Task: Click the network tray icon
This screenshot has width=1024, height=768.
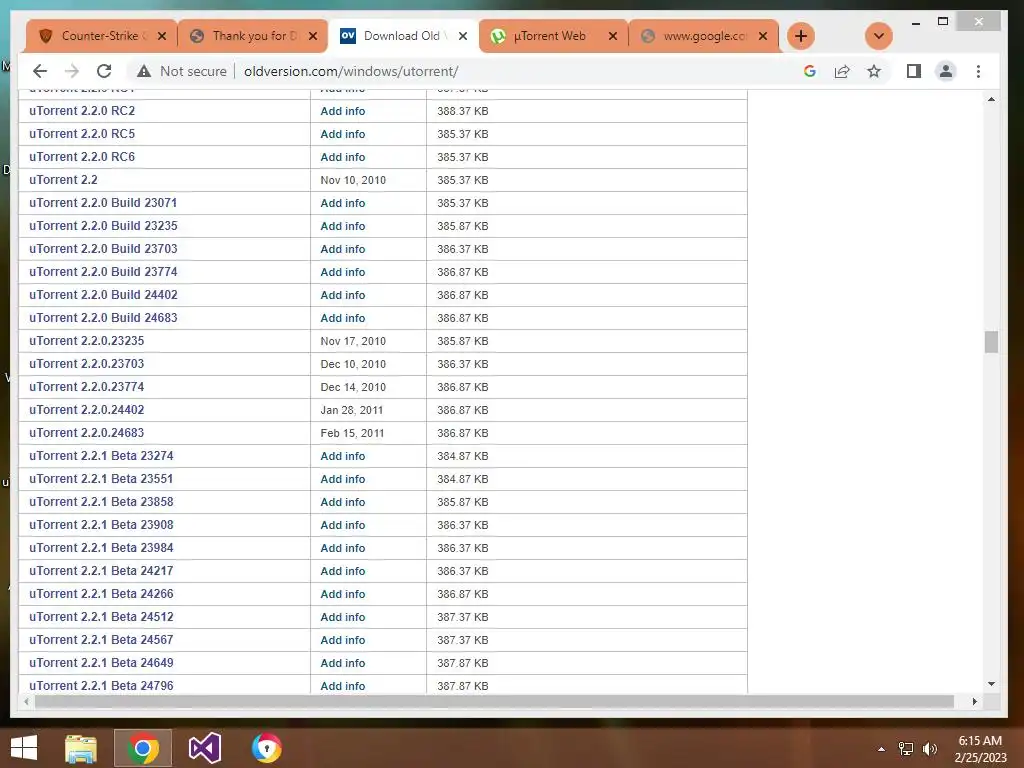Action: (x=906, y=749)
